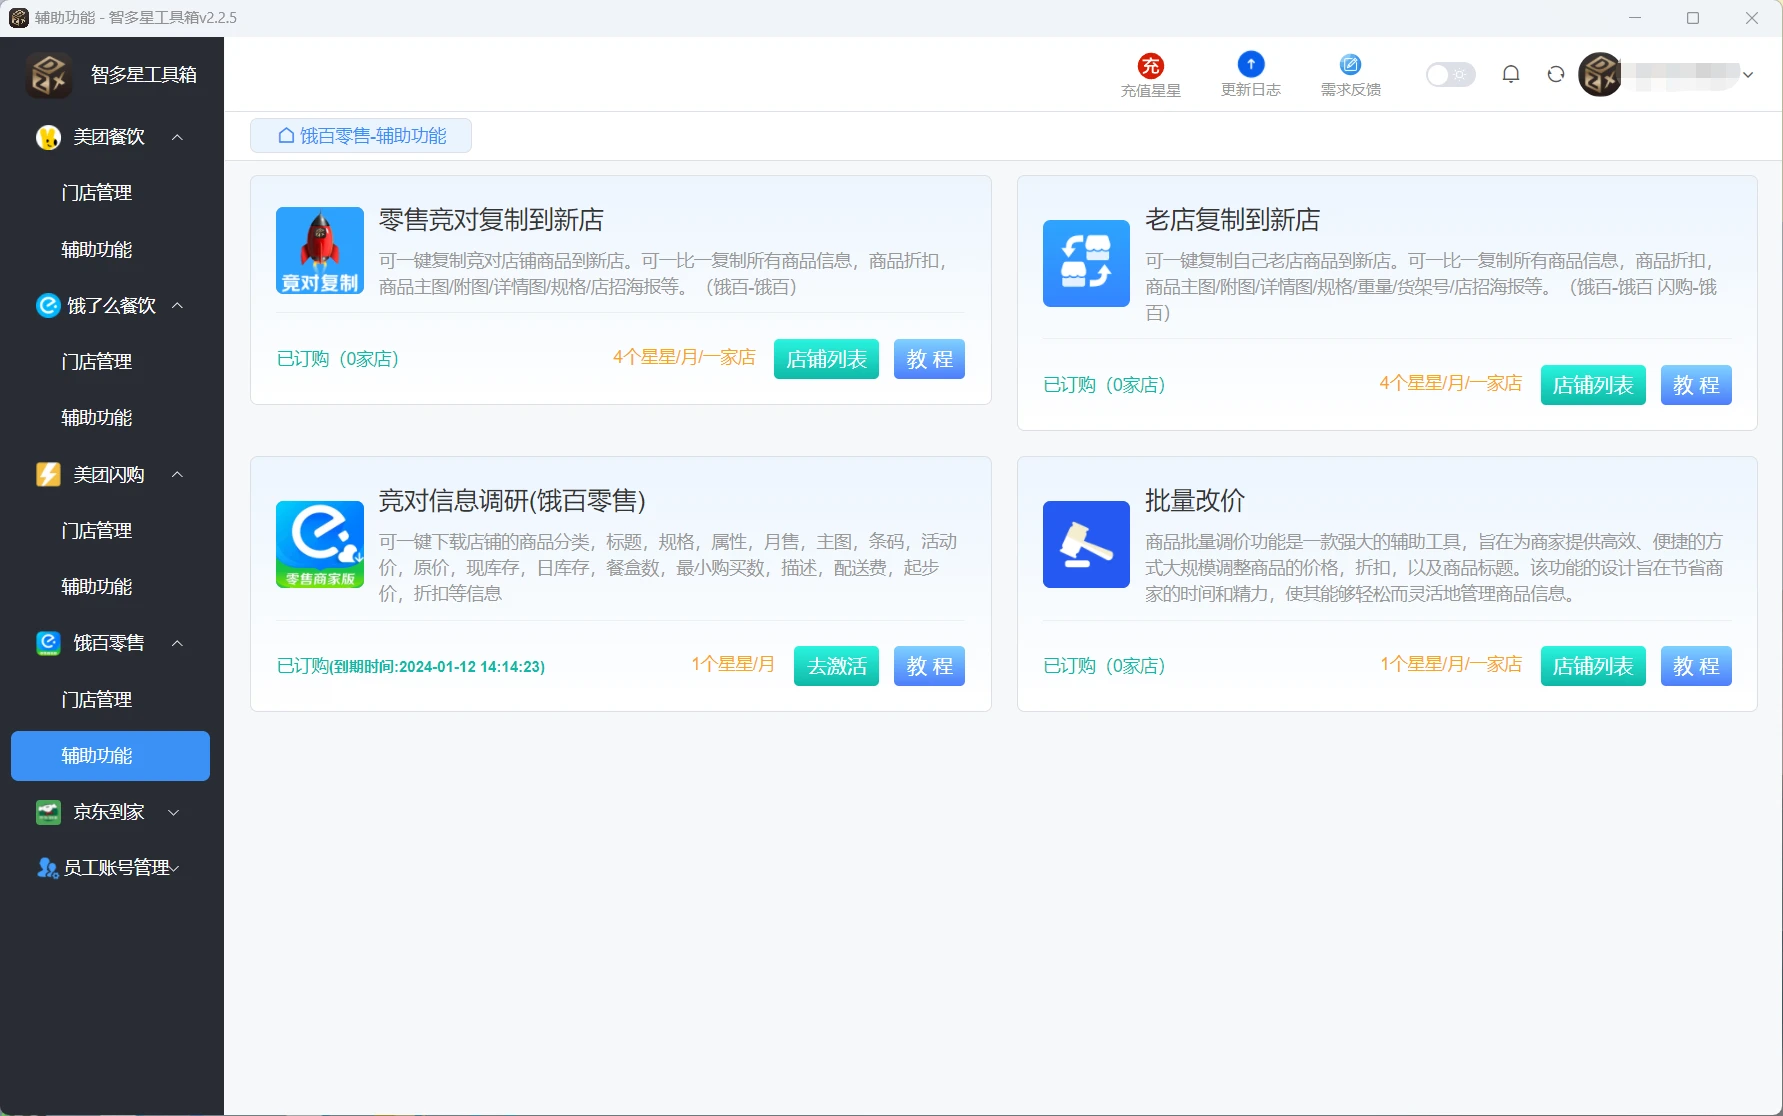Click 已订购 (0家店) in 批量改价 card

pyautogui.click(x=1104, y=666)
